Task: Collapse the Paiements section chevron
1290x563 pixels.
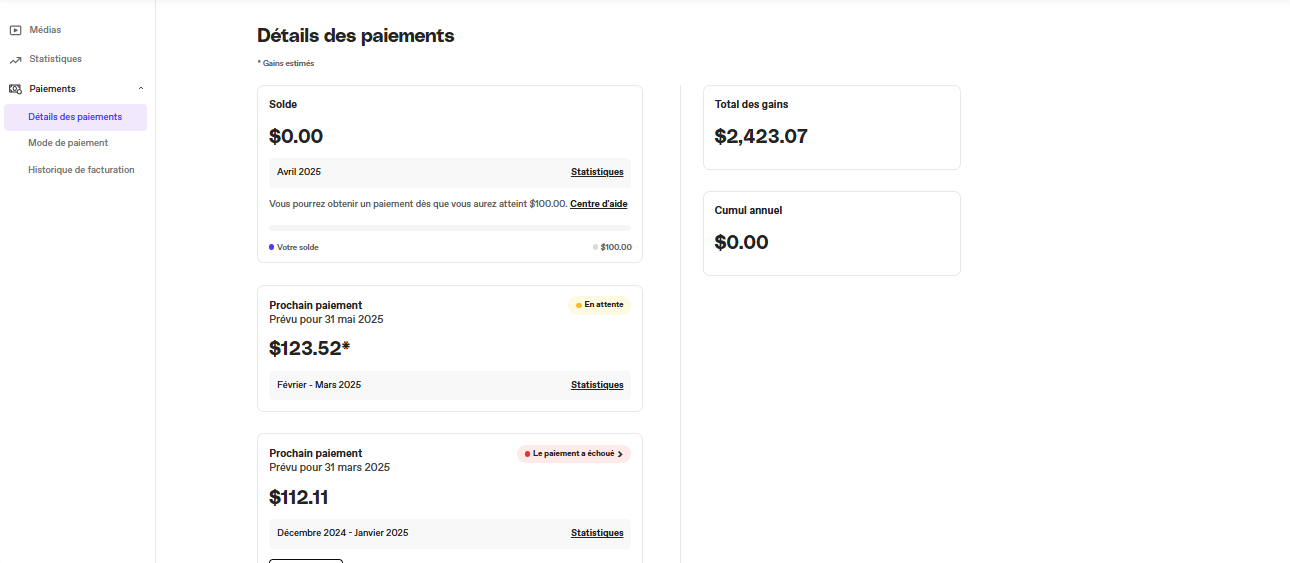Action: (x=141, y=89)
